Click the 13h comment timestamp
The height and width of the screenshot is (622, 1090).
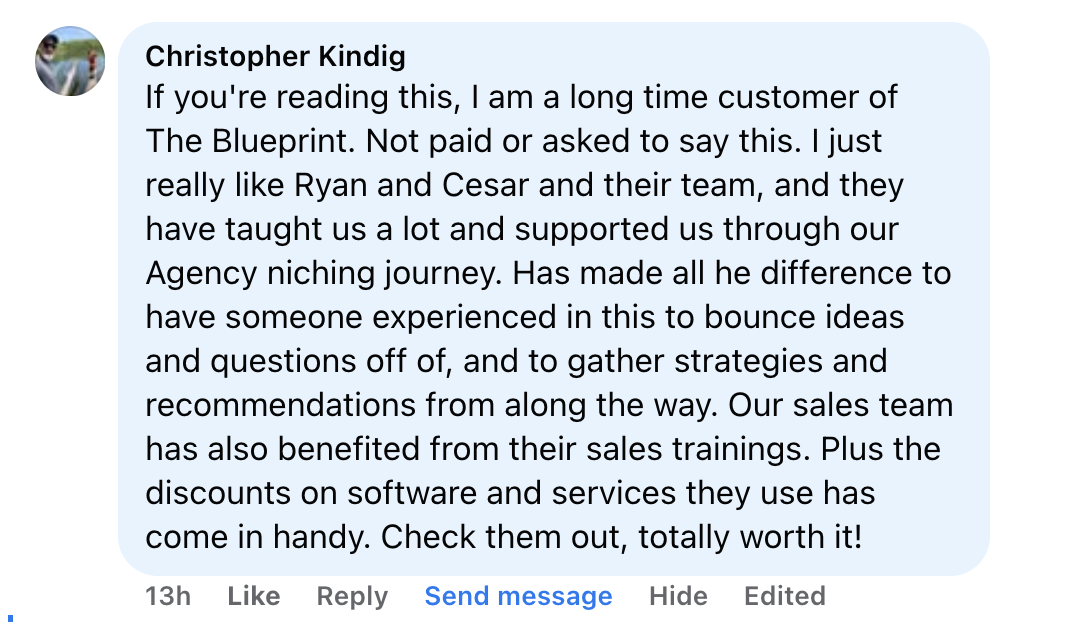coord(167,596)
